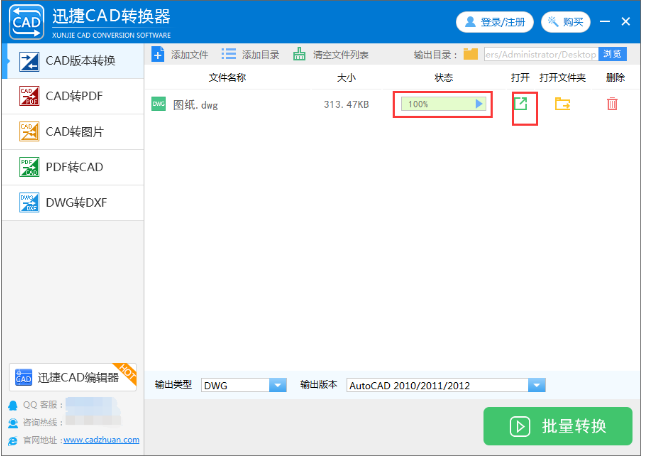Click the 迅捷CAD编辑器 blue app icon

point(24,378)
